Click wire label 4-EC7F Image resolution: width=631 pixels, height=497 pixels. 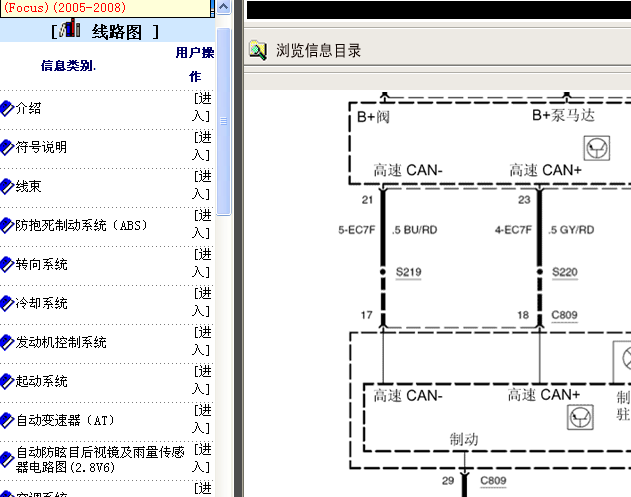click(513, 230)
